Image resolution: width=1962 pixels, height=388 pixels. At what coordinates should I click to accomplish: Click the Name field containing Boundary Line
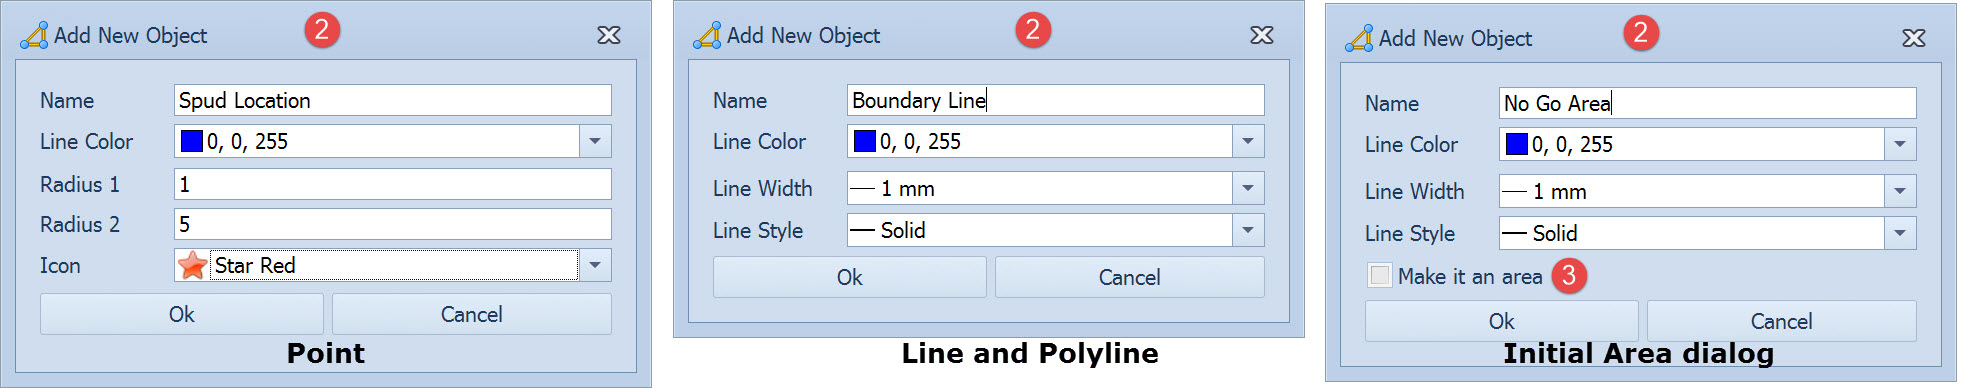tap(1056, 100)
